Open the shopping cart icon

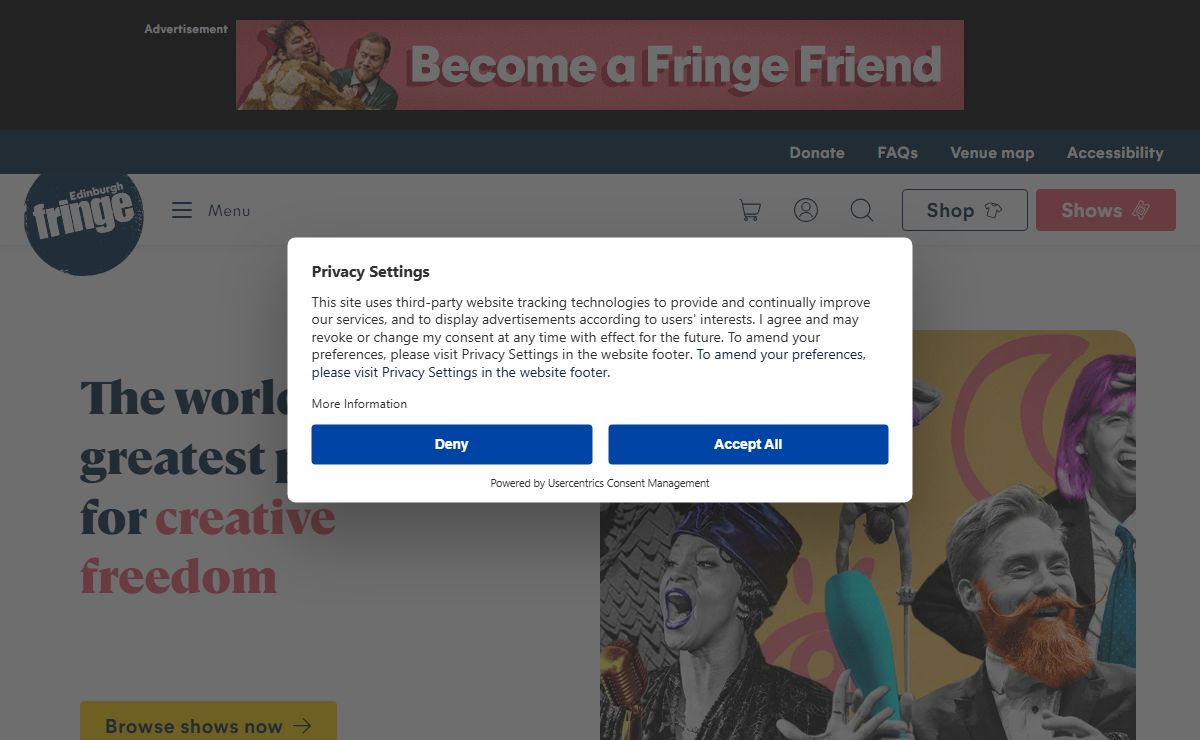tap(750, 210)
